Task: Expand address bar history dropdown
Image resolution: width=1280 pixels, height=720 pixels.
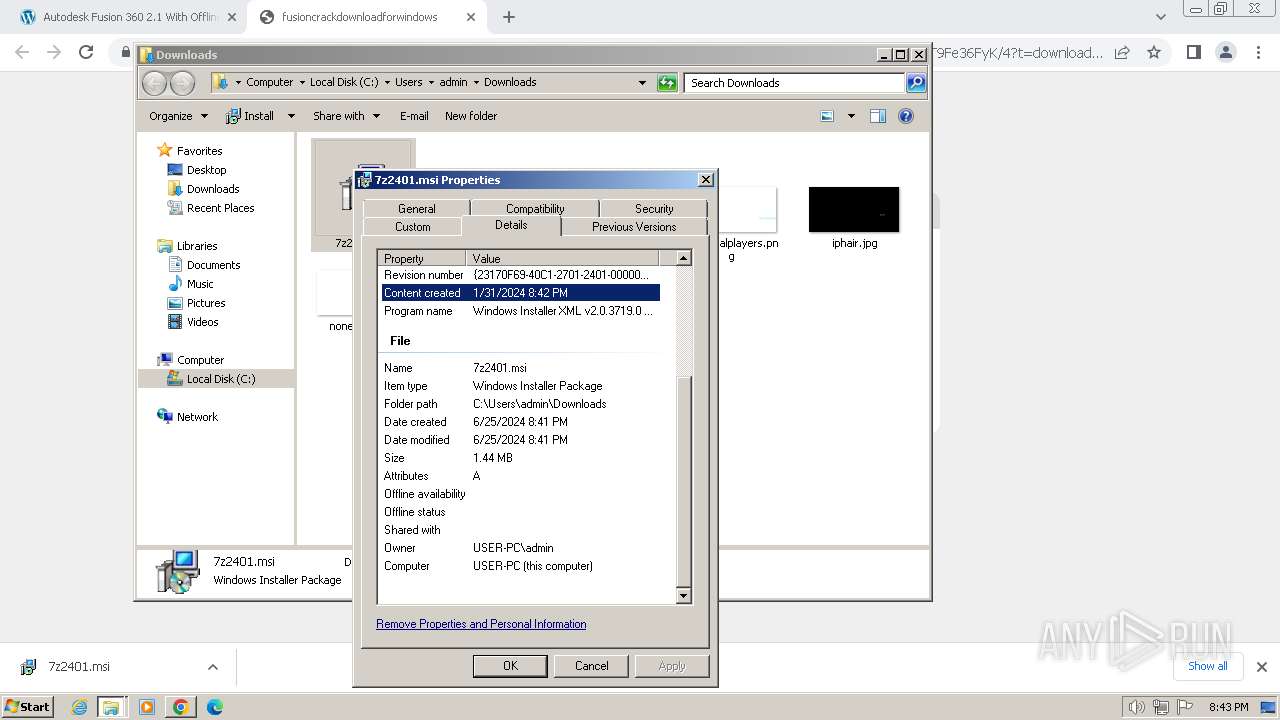Action: 642,83
